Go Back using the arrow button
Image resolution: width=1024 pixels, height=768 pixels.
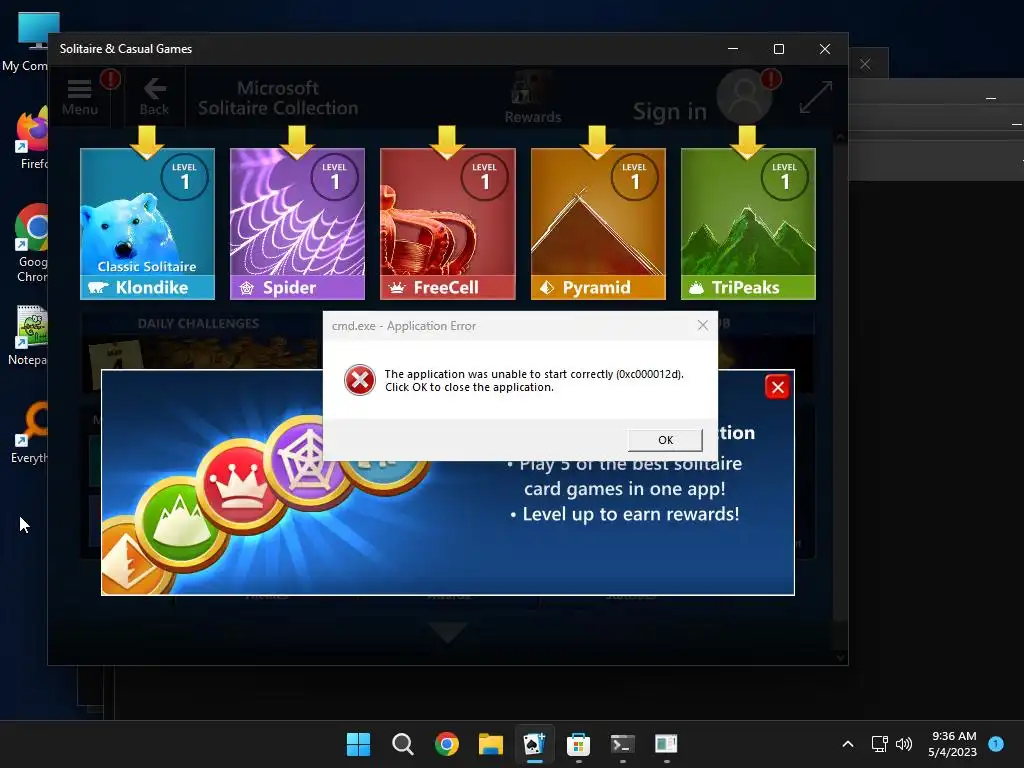click(154, 97)
